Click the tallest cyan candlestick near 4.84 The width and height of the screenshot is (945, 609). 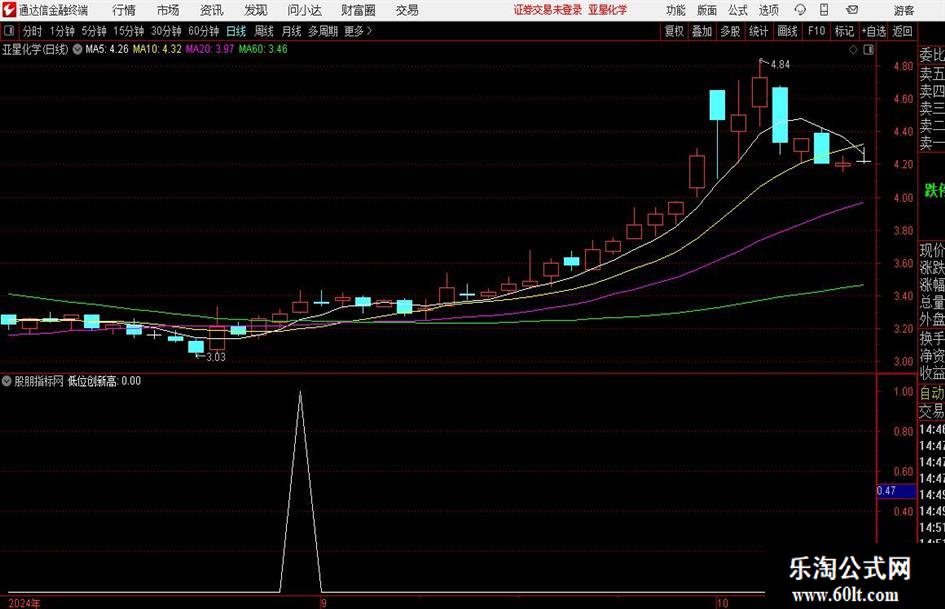(780, 115)
